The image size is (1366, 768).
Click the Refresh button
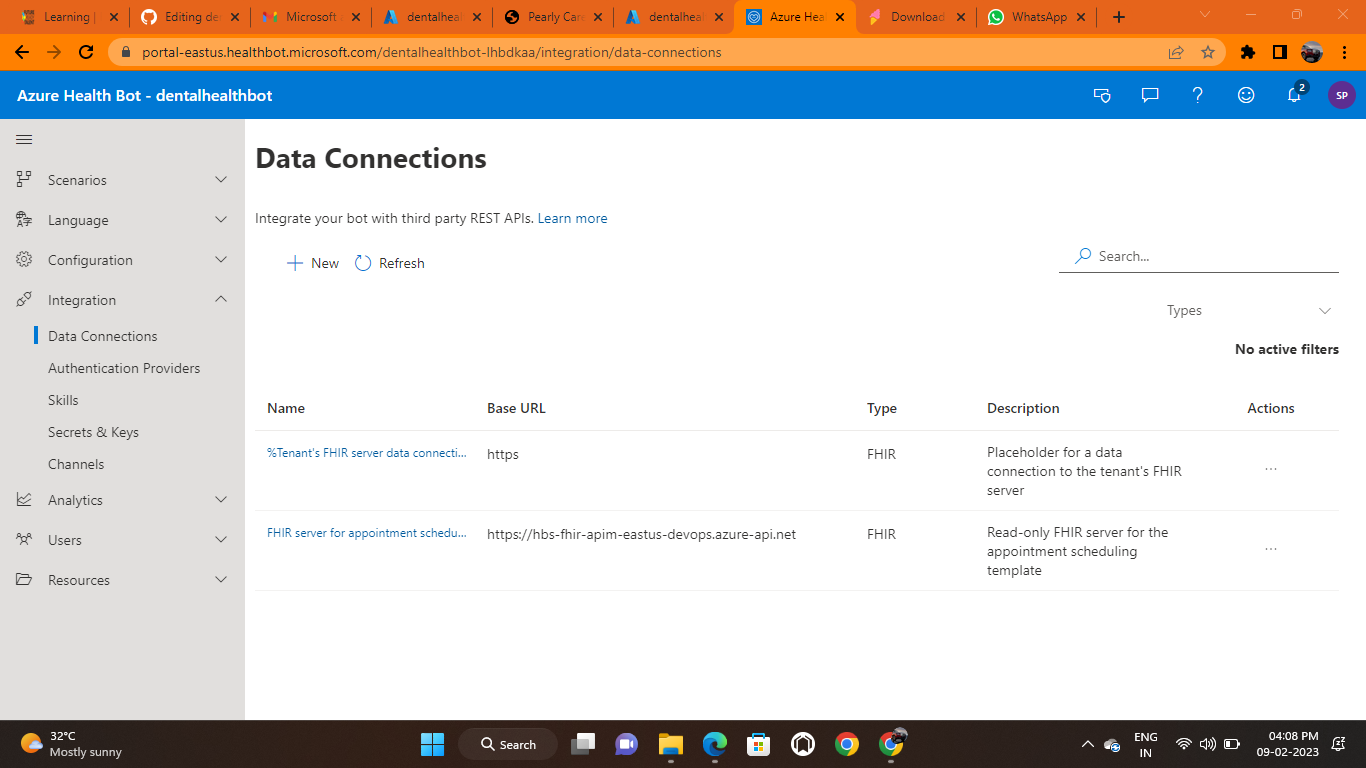390,263
